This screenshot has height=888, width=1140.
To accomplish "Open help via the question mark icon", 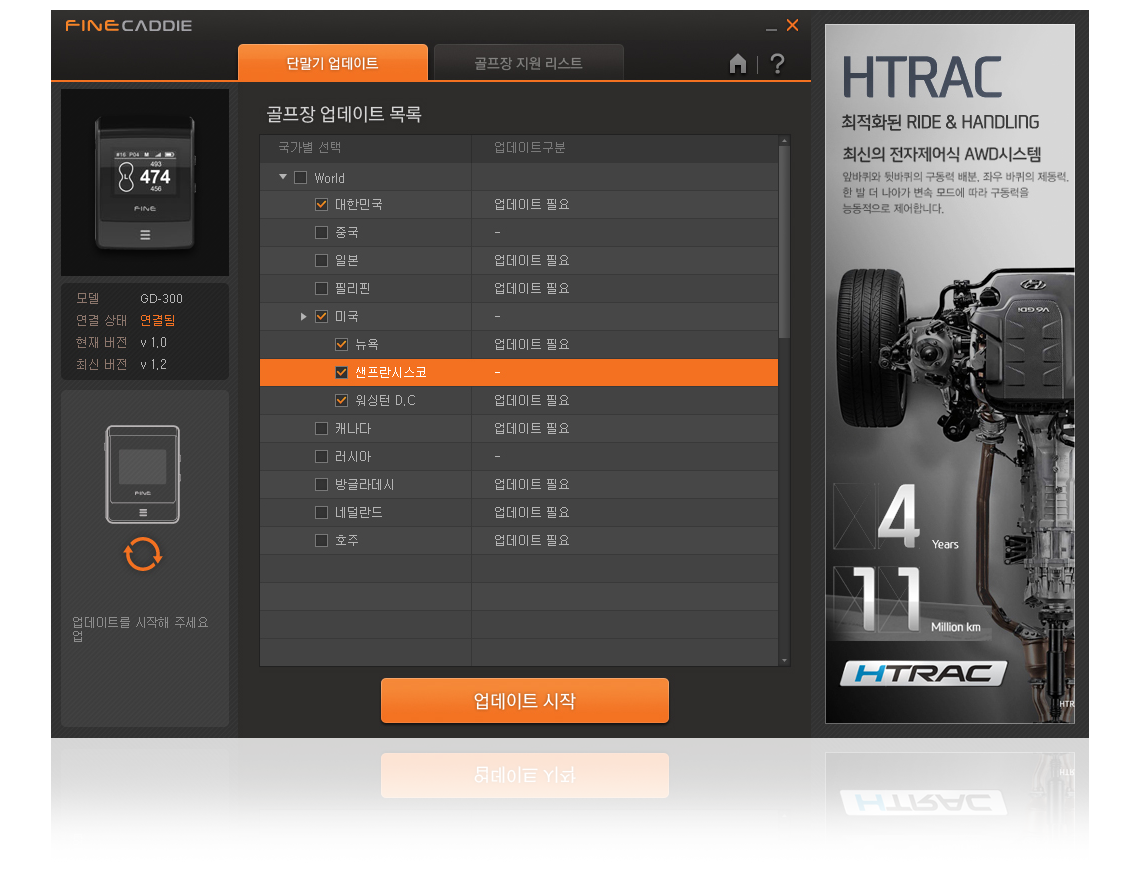I will coord(777,64).
